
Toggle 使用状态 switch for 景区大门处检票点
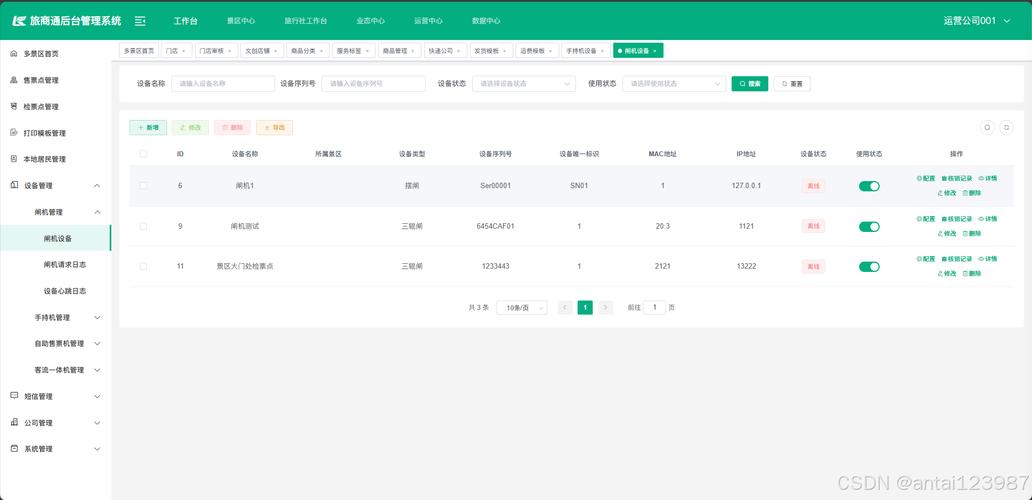click(869, 266)
